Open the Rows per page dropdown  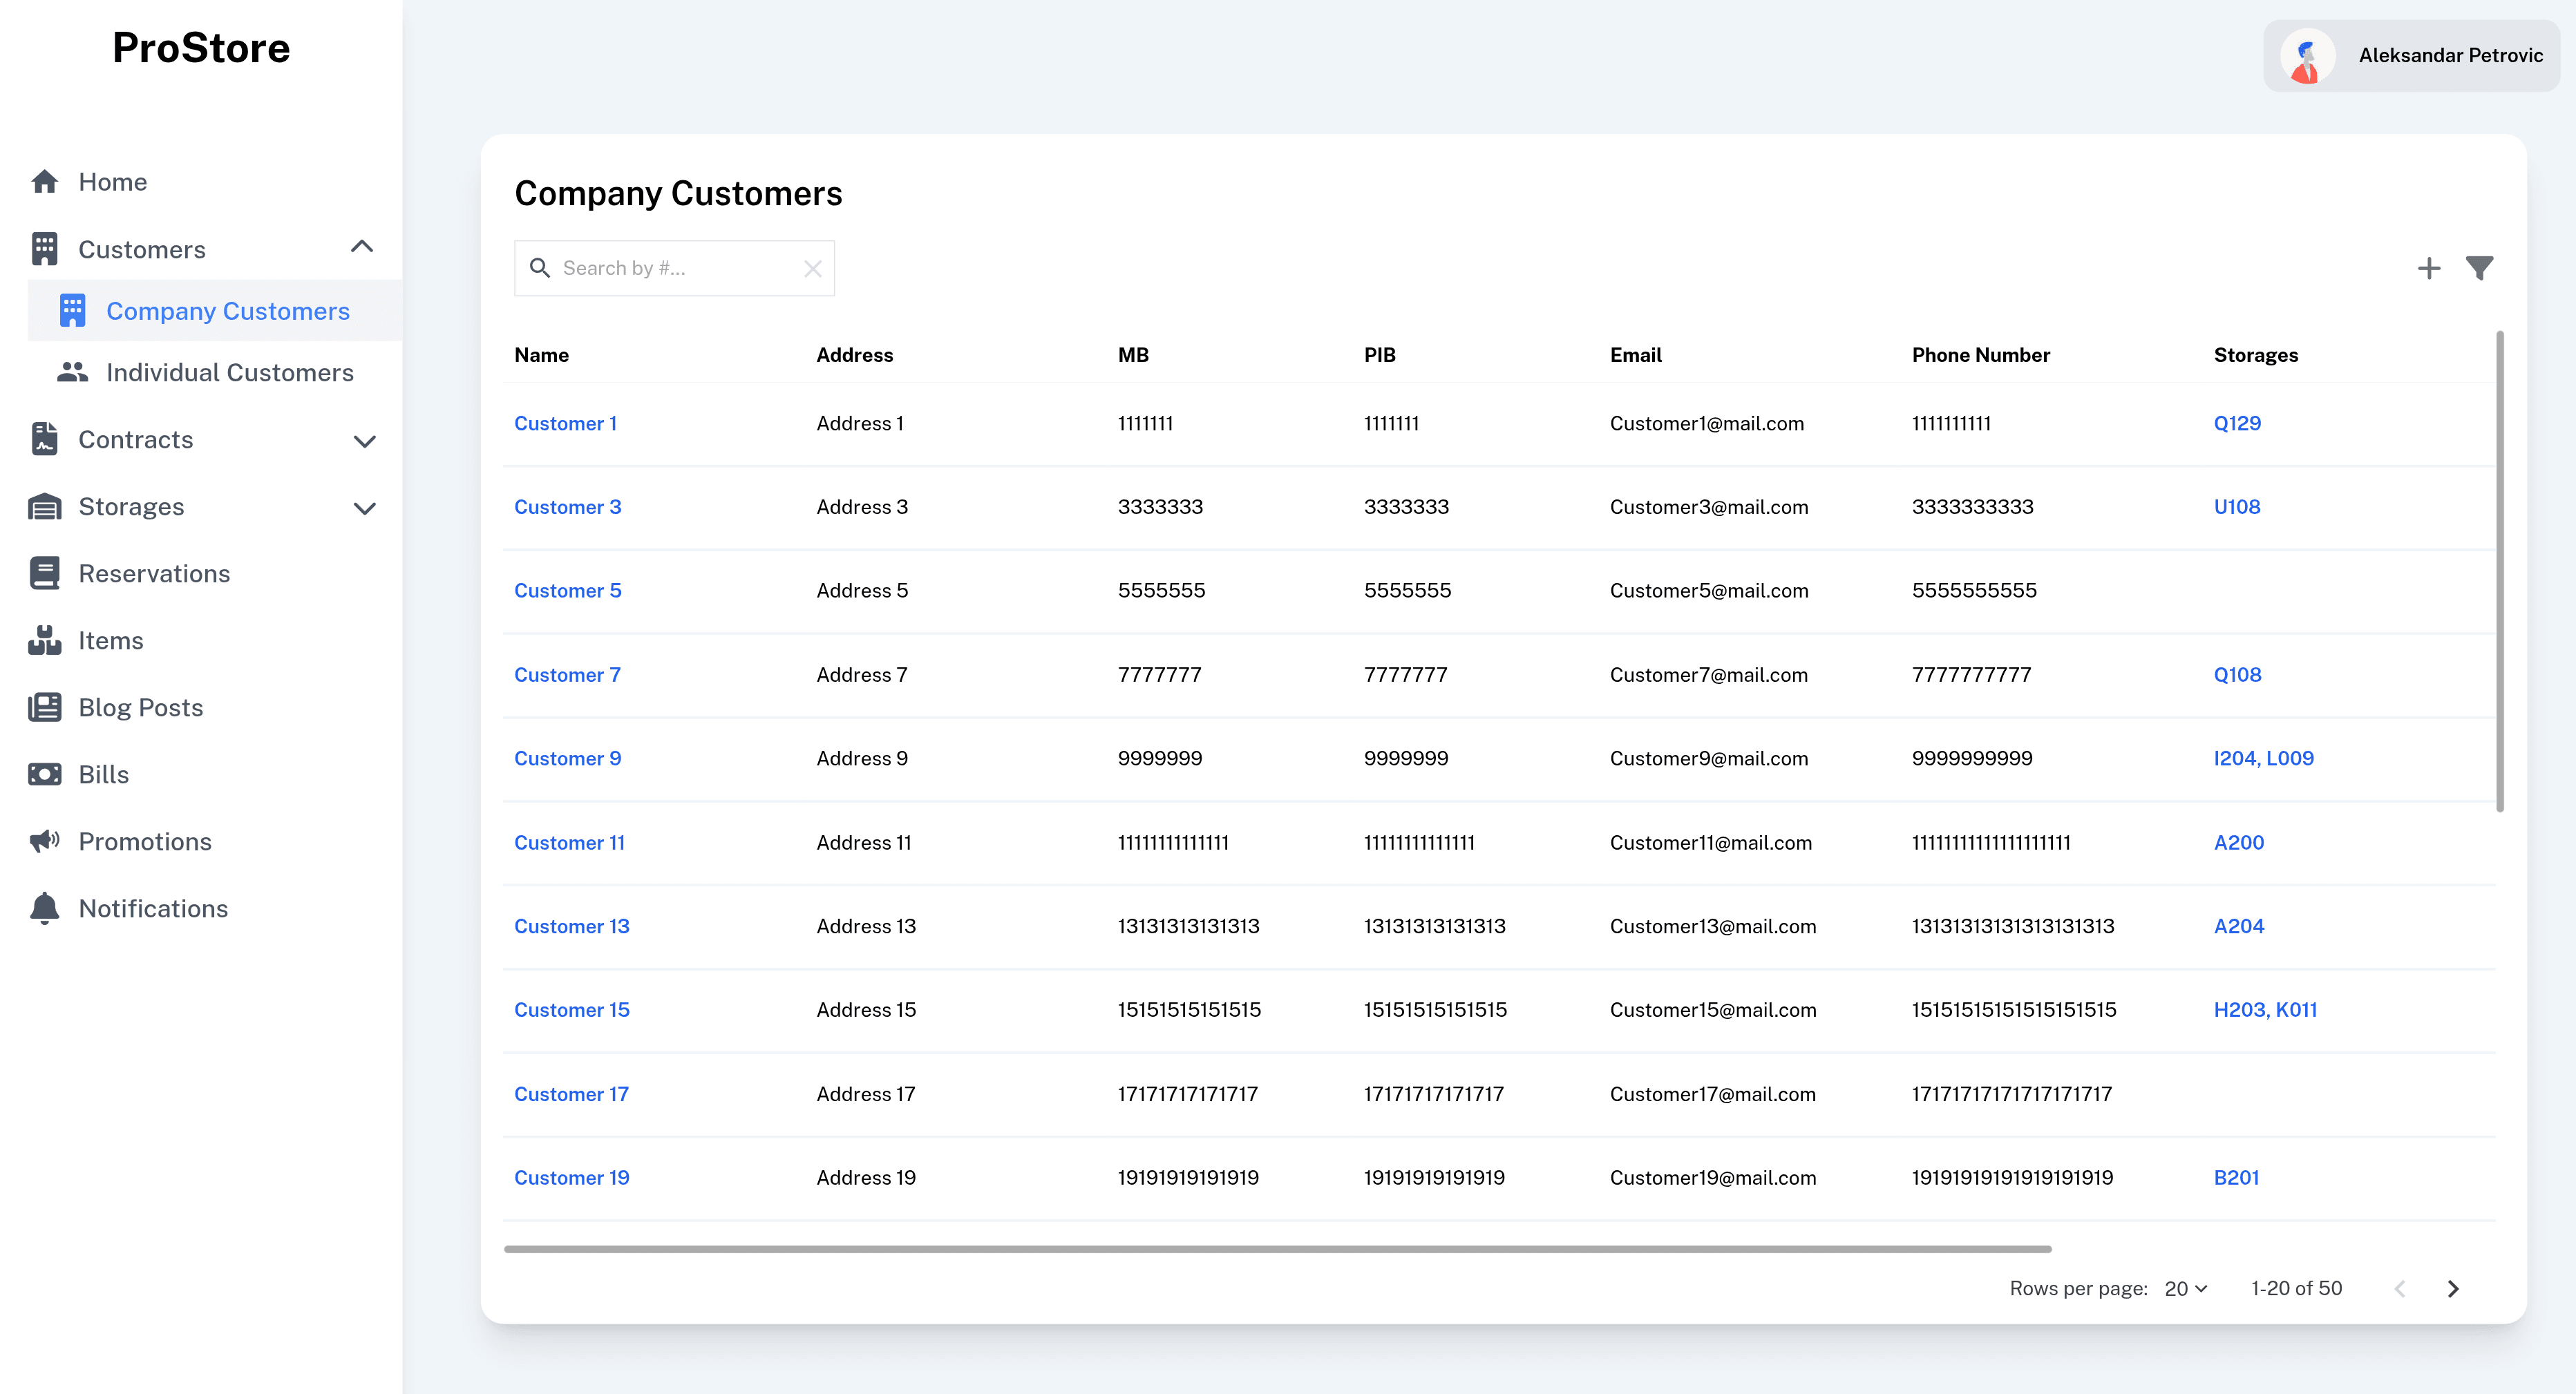click(x=2185, y=1288)
